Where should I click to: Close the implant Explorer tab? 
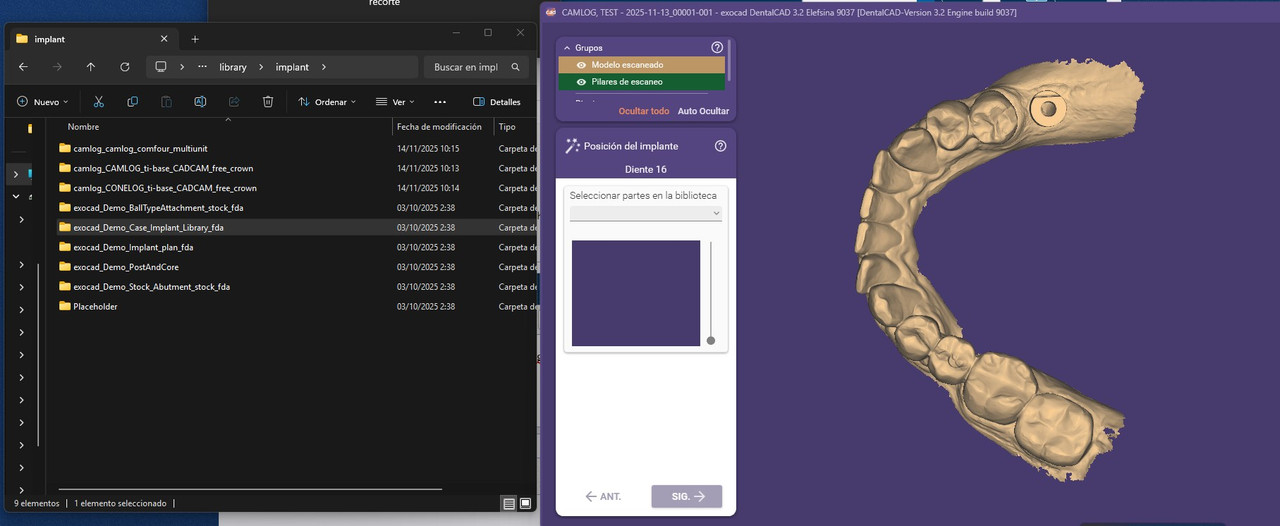click(164, 39)
